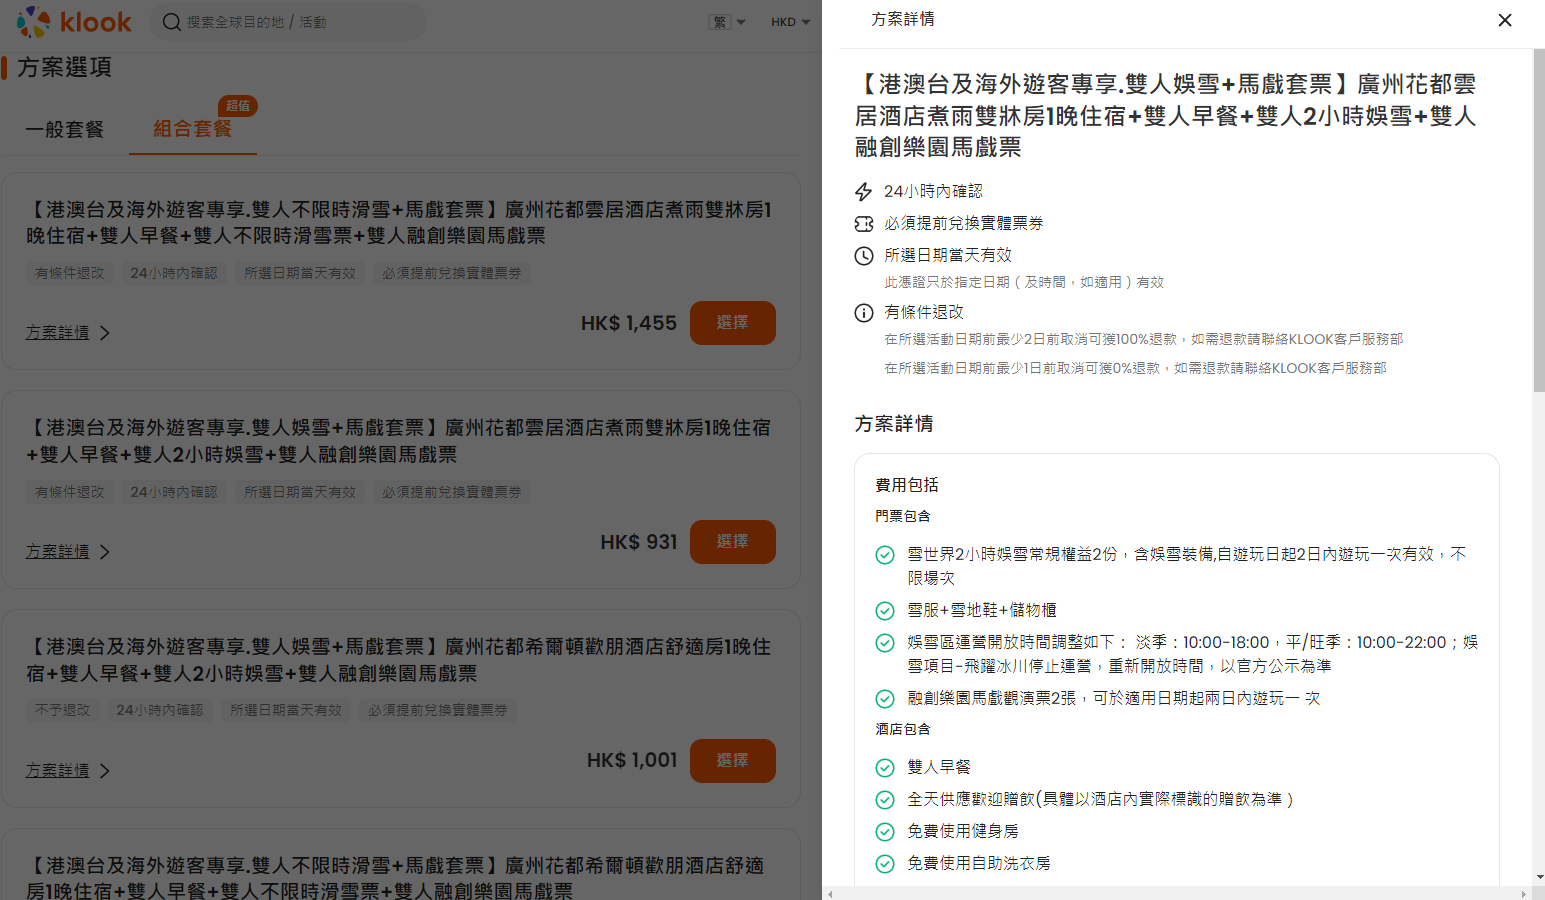This screenshot has height=900, width=1545.
Task: Click check icon beside 全天供應歡迎贈飲
Action: (885, 800)
